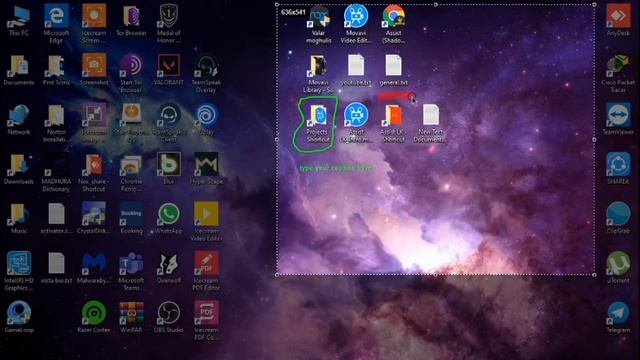Open Hyper Scape shortcut
This screenshot has width=640, height=360.
click(x=206, y=169)
